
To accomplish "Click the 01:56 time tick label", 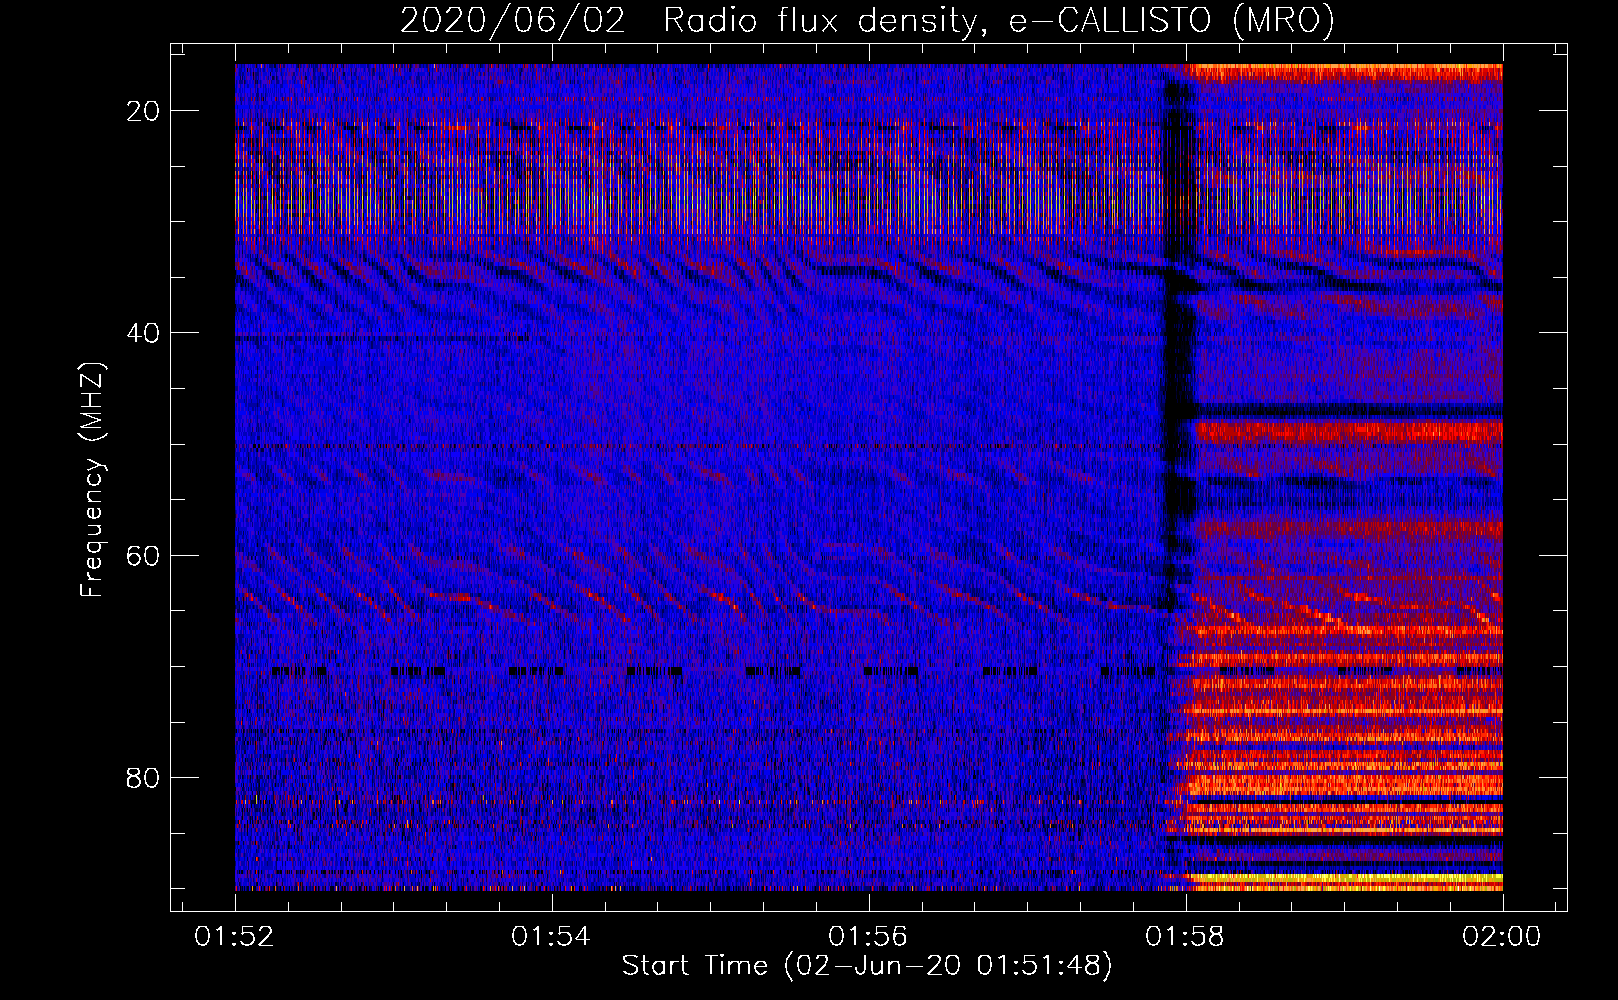I will 868,937.
